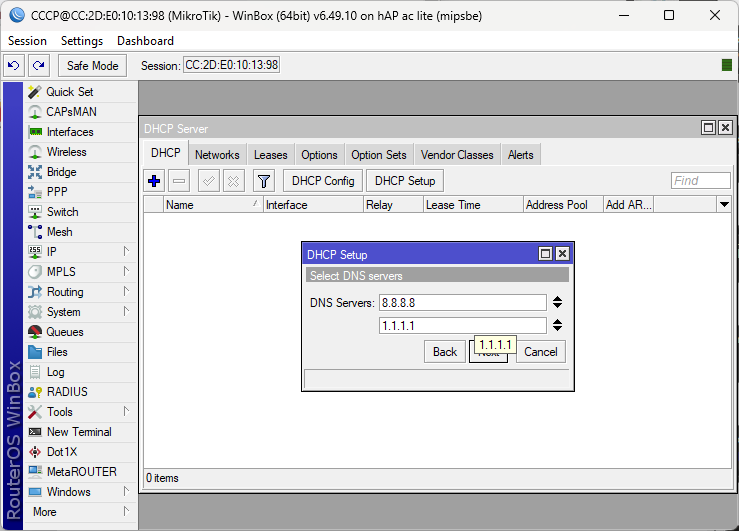This screenshot has width=739, height=531.
Task: Expand the Tools submenu
Action: tap(126, 411)
